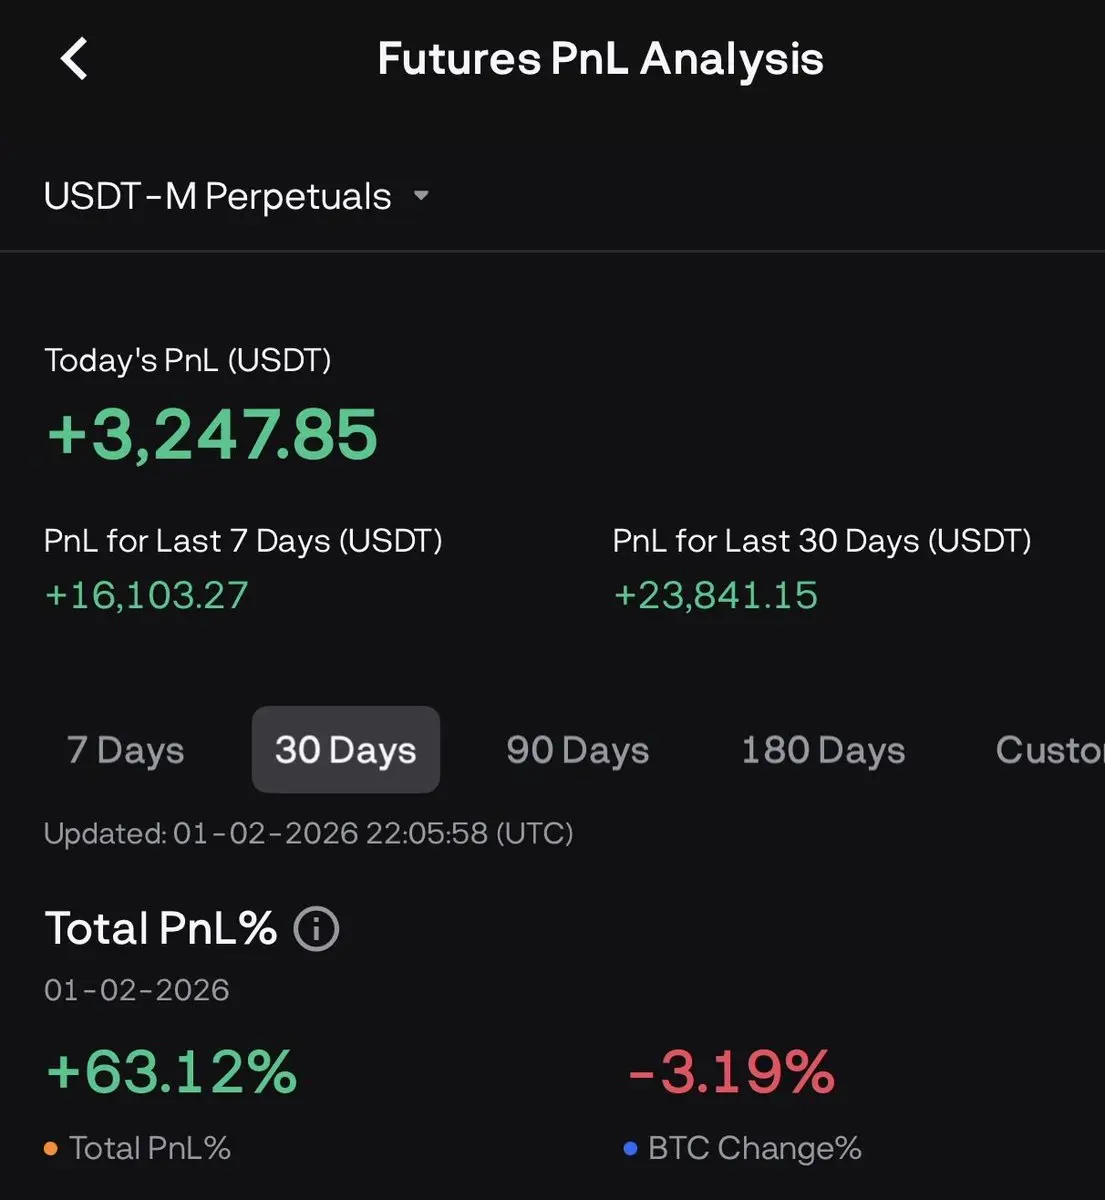1105x1200 pixels.
Task: Tap the Updated timestamp line
Action: click(x=308, y=833)
